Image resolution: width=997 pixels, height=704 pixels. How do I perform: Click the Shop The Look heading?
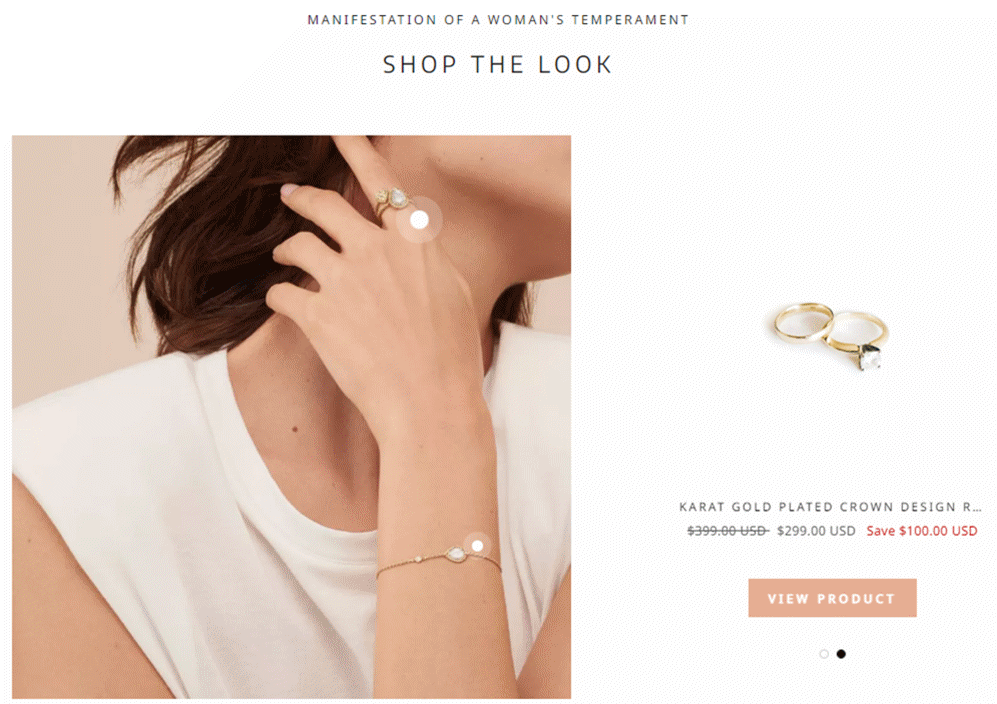point(498,64)
